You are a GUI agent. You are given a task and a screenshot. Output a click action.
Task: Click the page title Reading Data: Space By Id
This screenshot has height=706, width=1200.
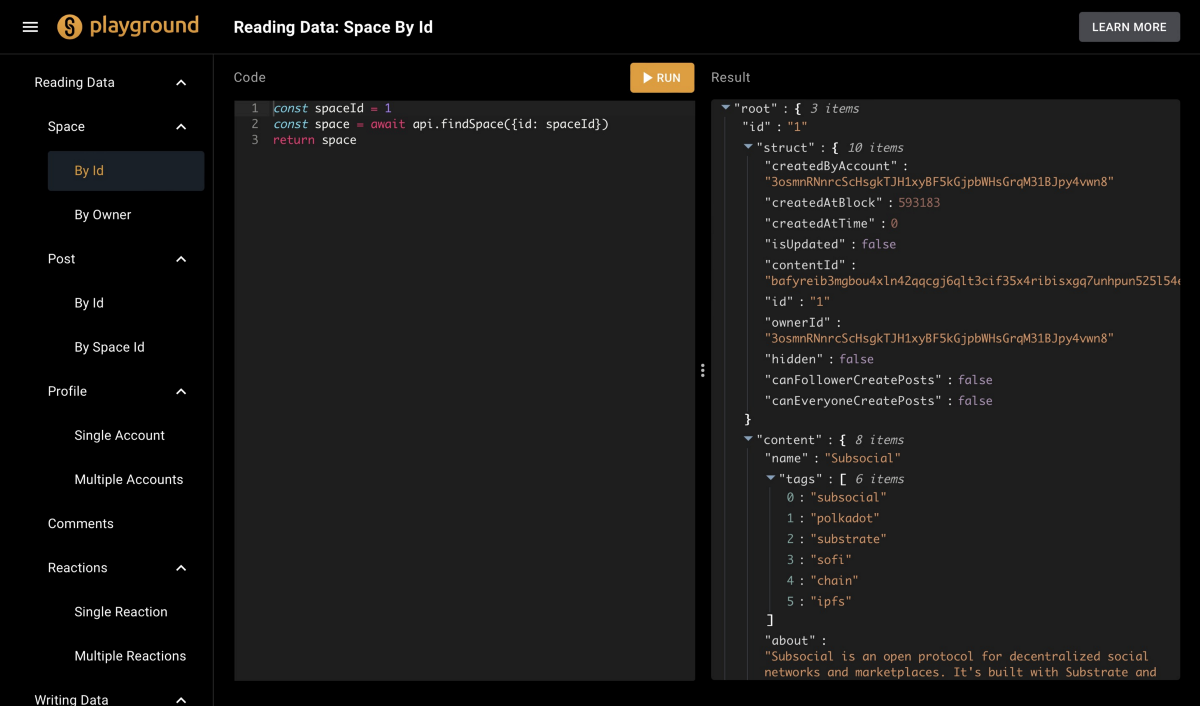pyautogui.click(x=333, y=27)
